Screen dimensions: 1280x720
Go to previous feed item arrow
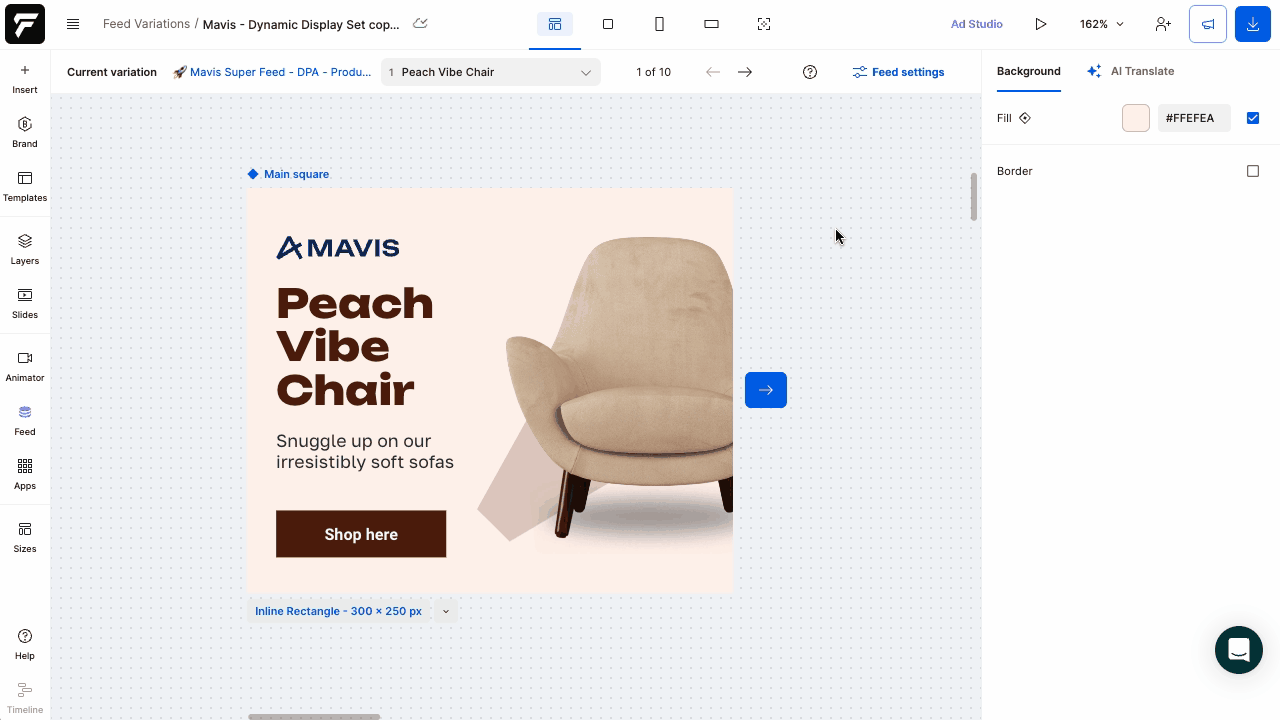pyautogui.click(x=713, y=72)
